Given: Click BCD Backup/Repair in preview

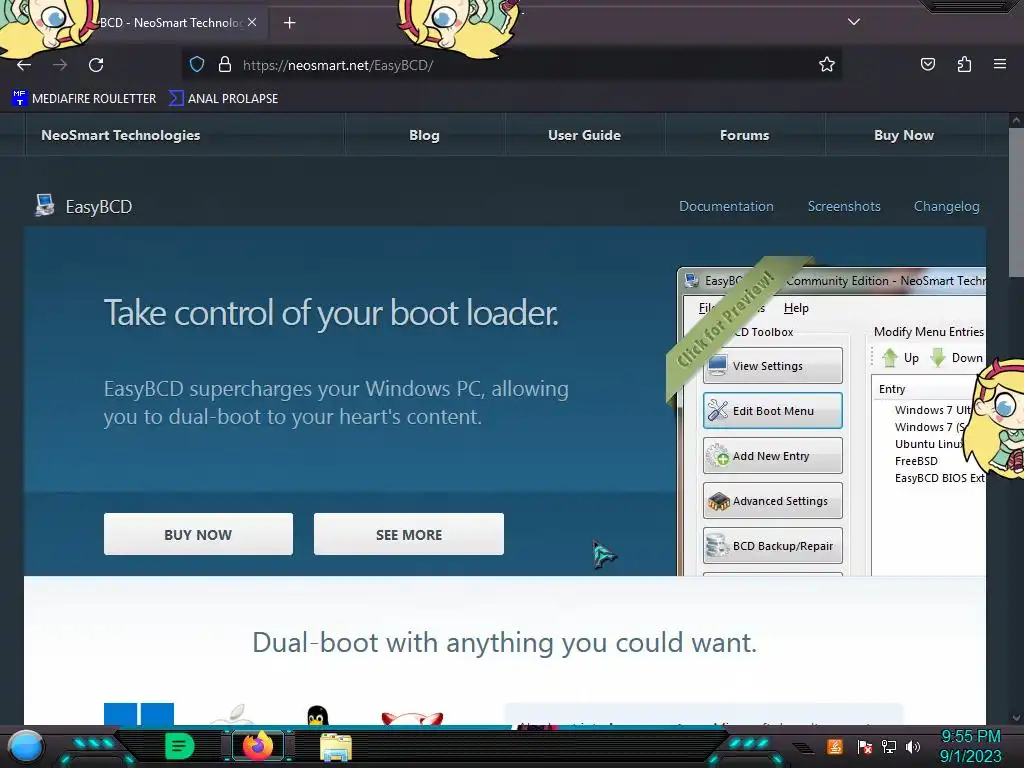Looking at the screenshot, I should (773, 546).
